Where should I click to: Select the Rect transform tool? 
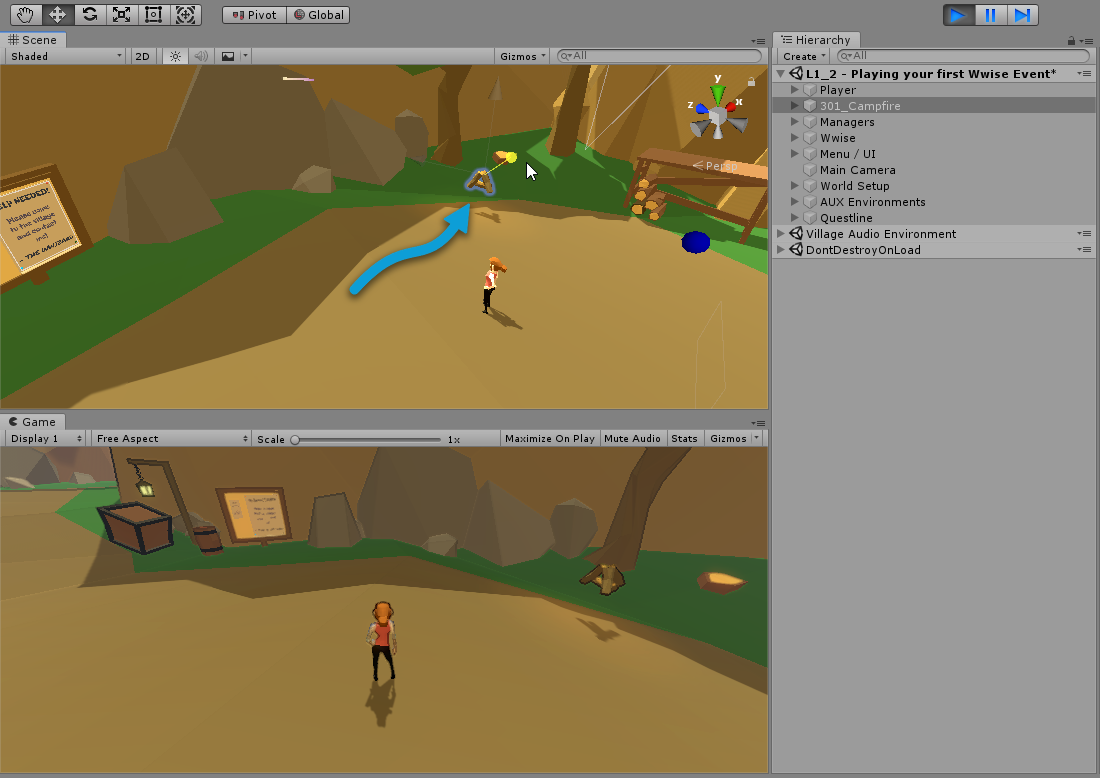point(153,15)
